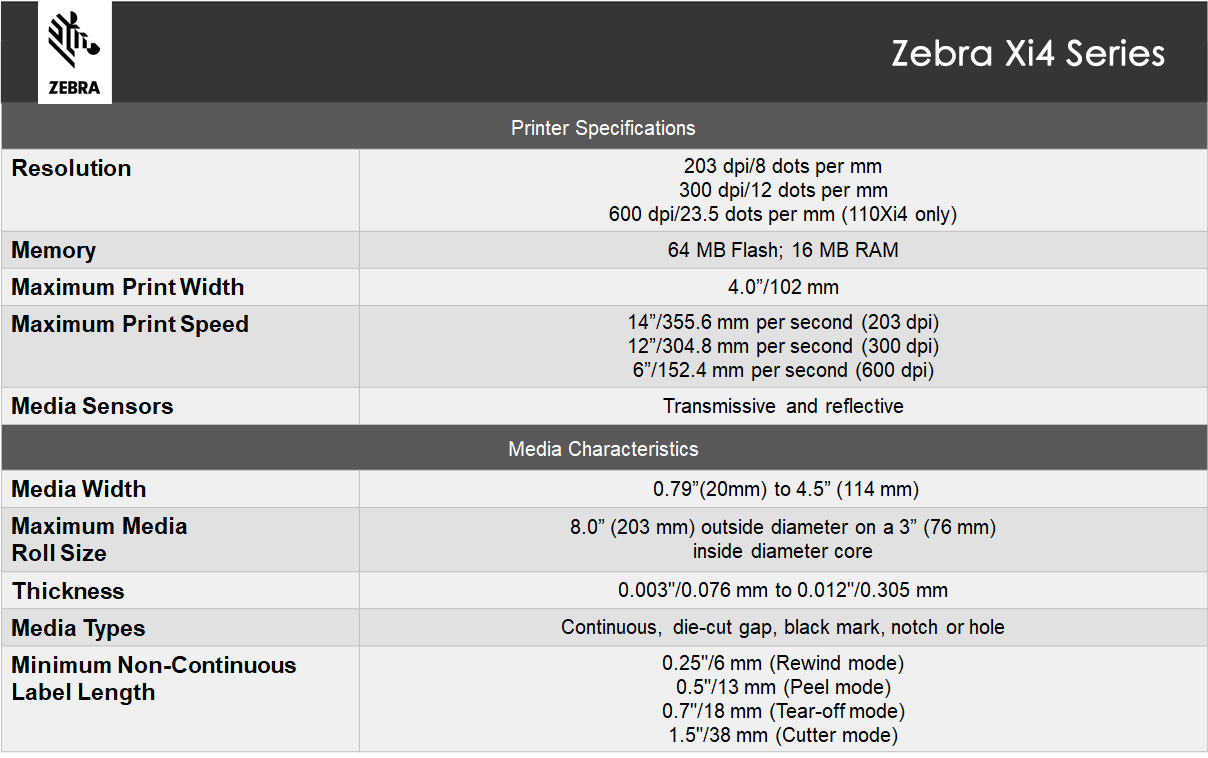Select the Media Types row label
The height and width of the screenshot is (758, 1208).
[x=78, y=629]
